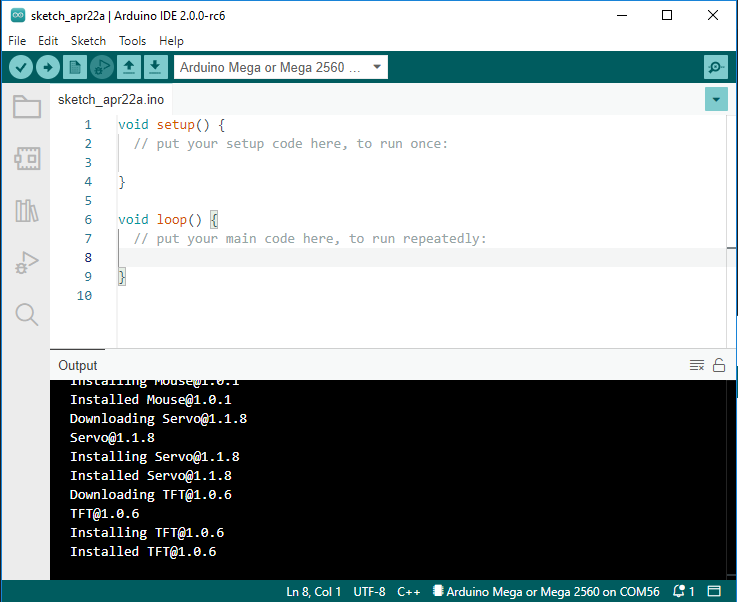The image size is (738, 602).
Task: Click line number 1 in gutter
Action: click(x=88, y=125)
